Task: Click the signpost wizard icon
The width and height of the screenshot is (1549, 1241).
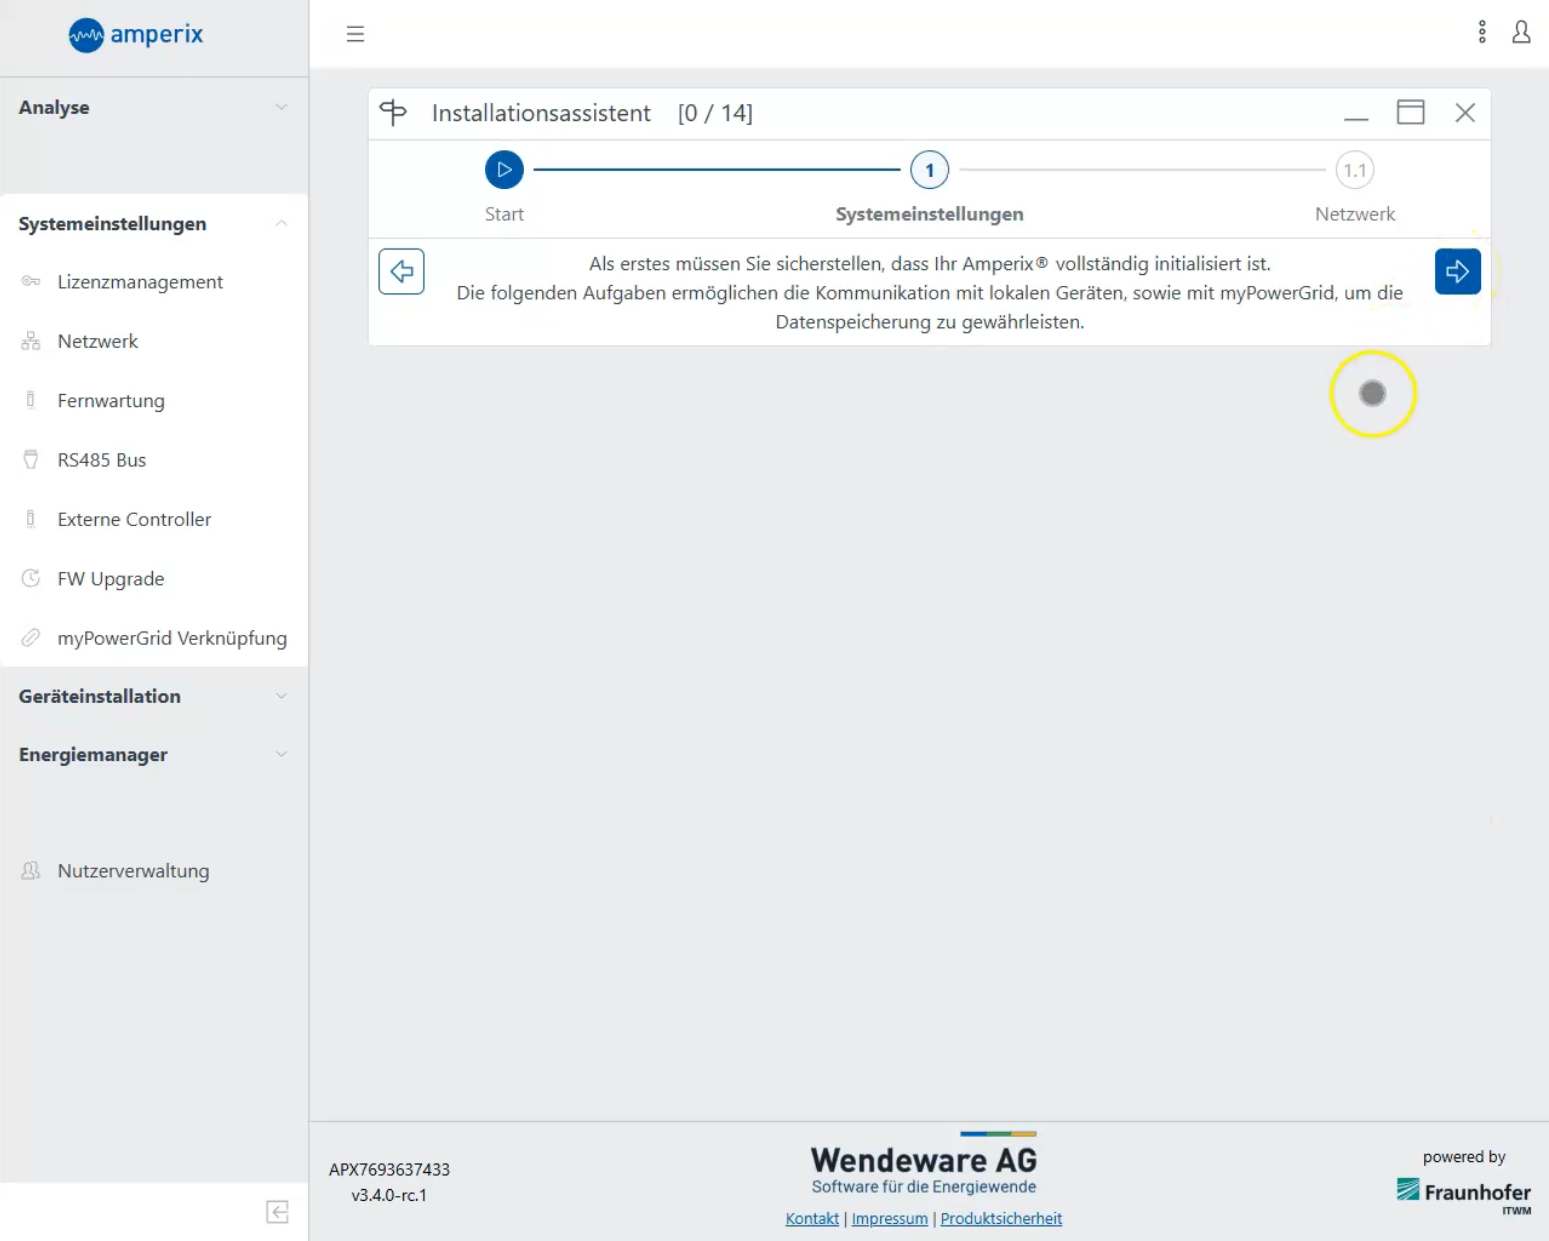Action: pos(394,113)
